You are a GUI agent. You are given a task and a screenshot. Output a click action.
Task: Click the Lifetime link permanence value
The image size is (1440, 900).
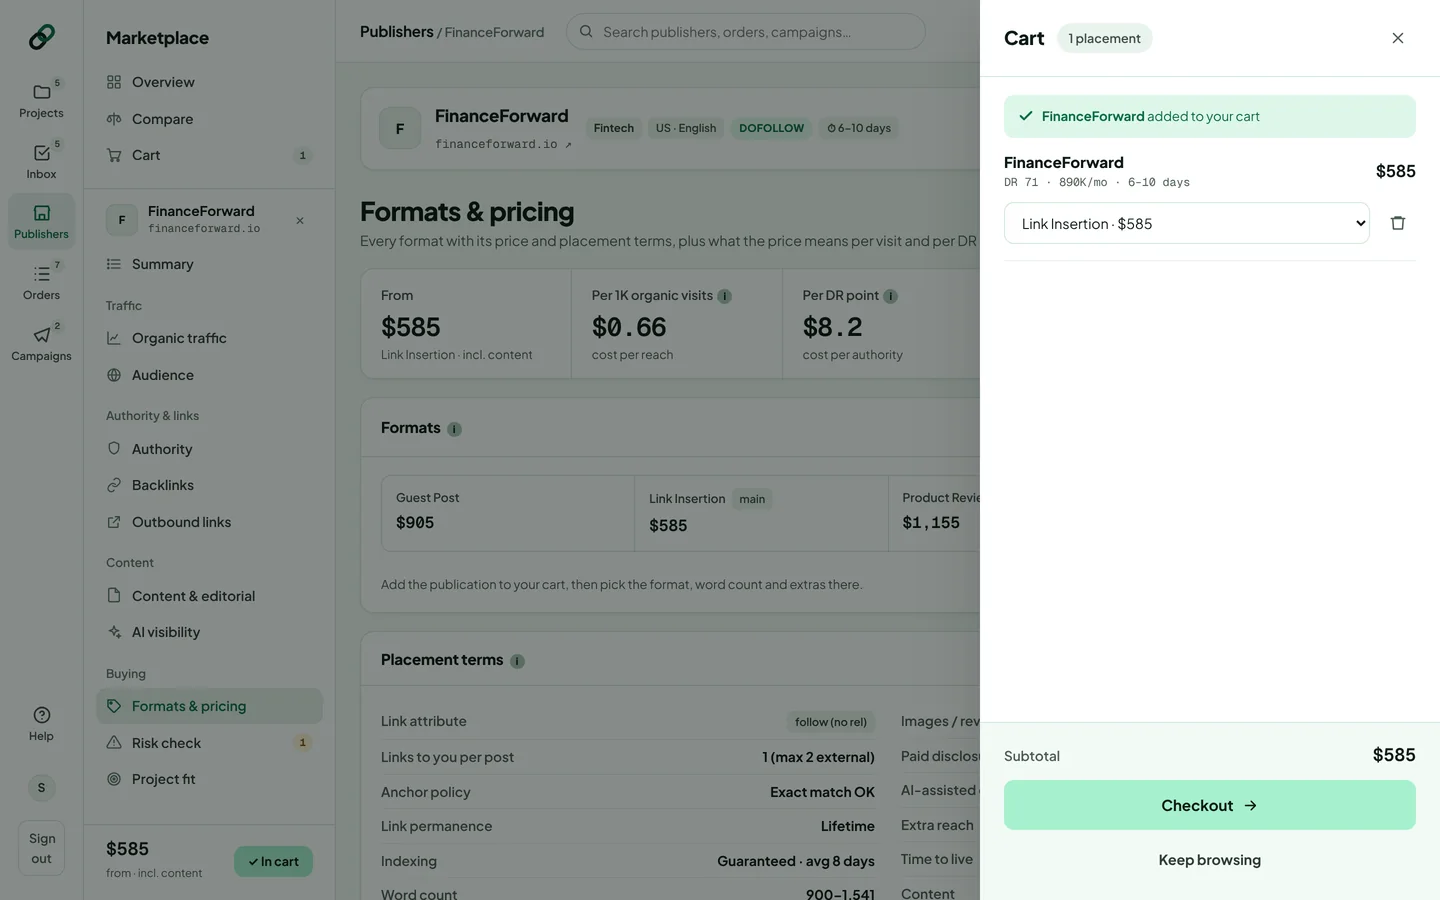pyautogui.click(x=848, y=826)
